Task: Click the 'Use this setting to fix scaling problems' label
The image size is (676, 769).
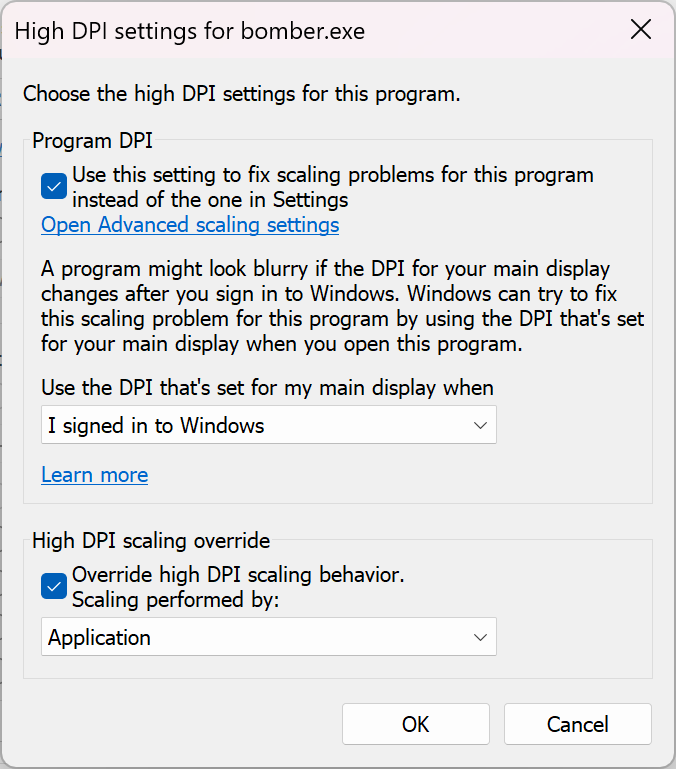Action: point(333,187)
